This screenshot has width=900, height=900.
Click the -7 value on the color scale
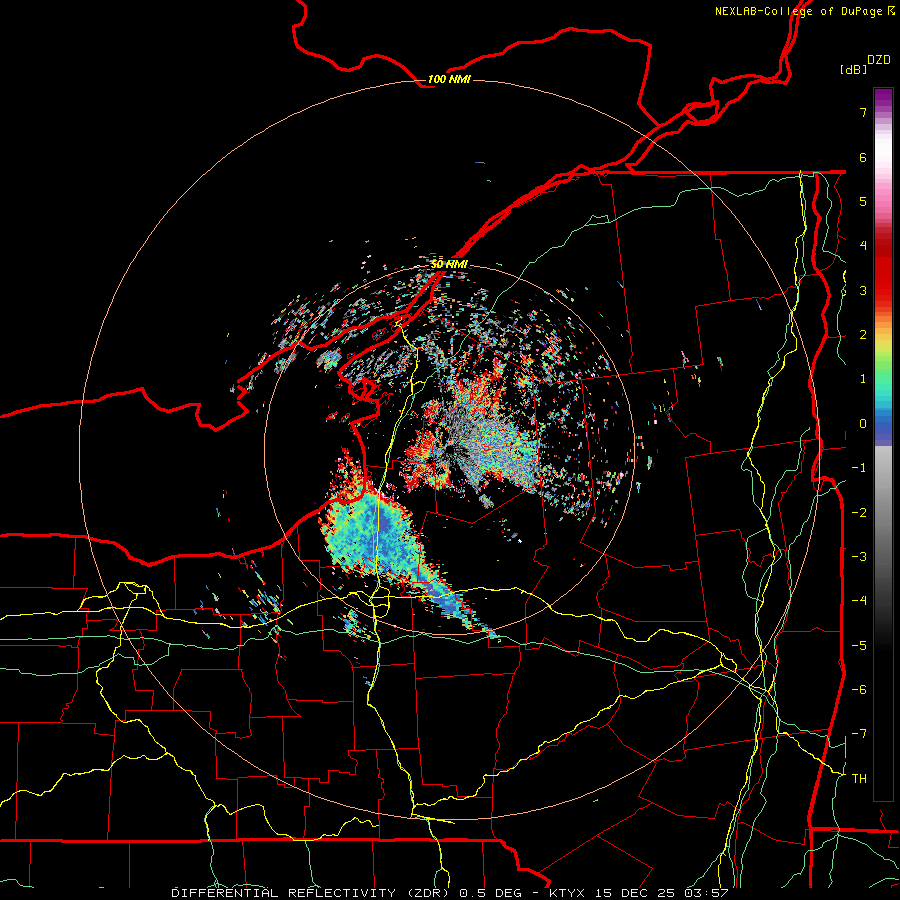859,734
